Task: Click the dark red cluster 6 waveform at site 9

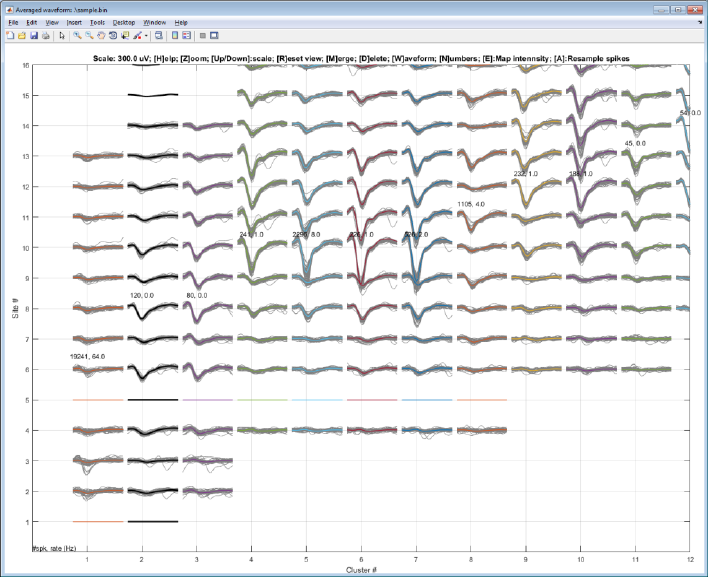Action: click(373, 280)
